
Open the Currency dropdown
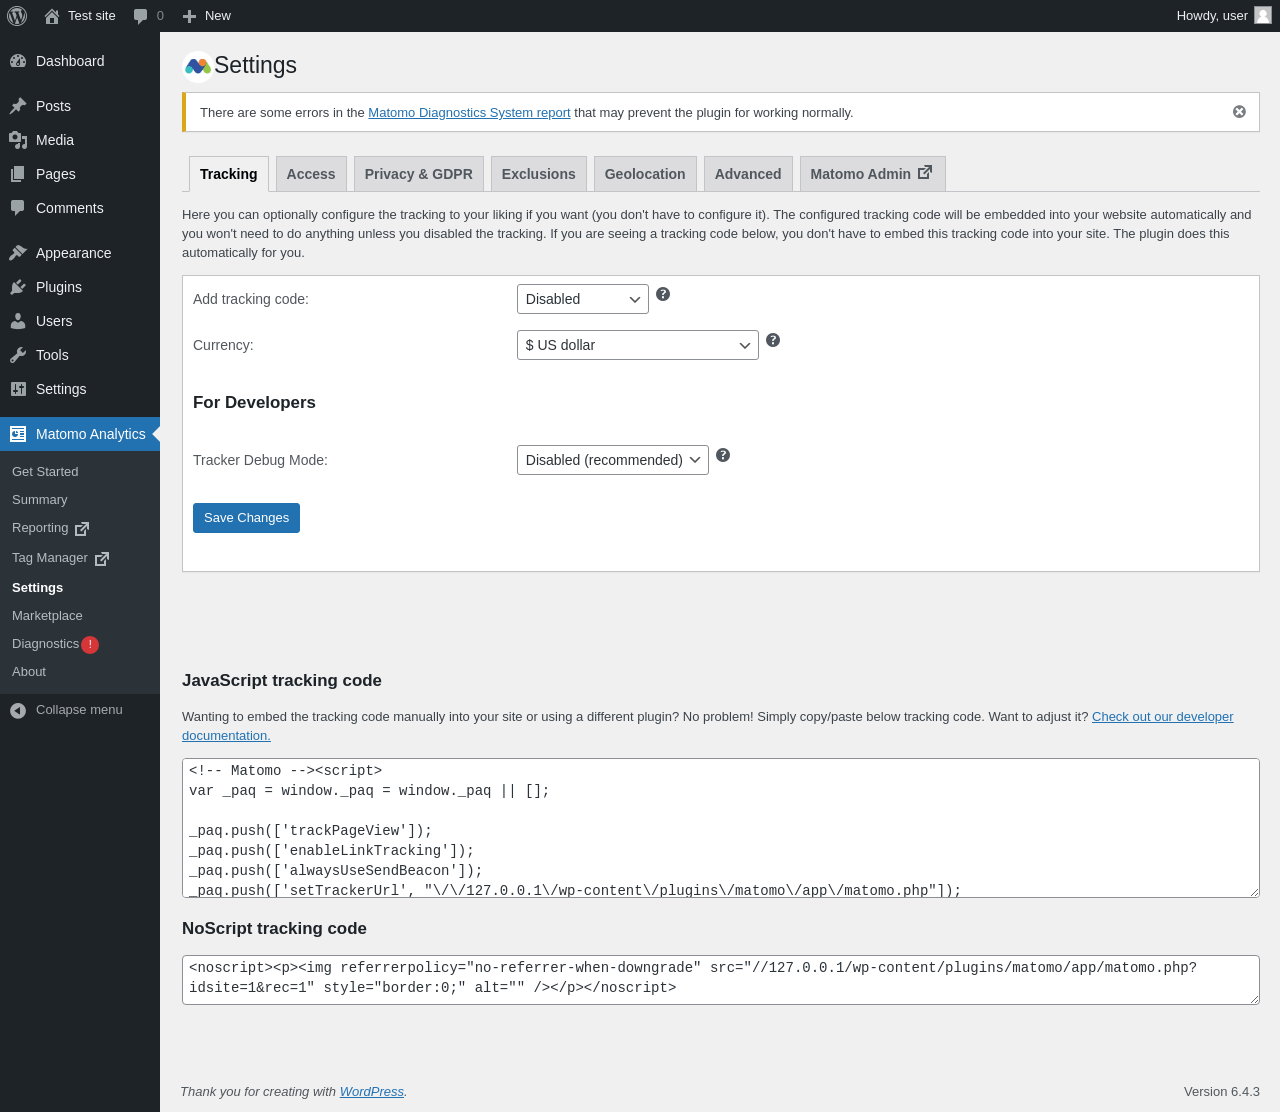(x=638, y=345)
